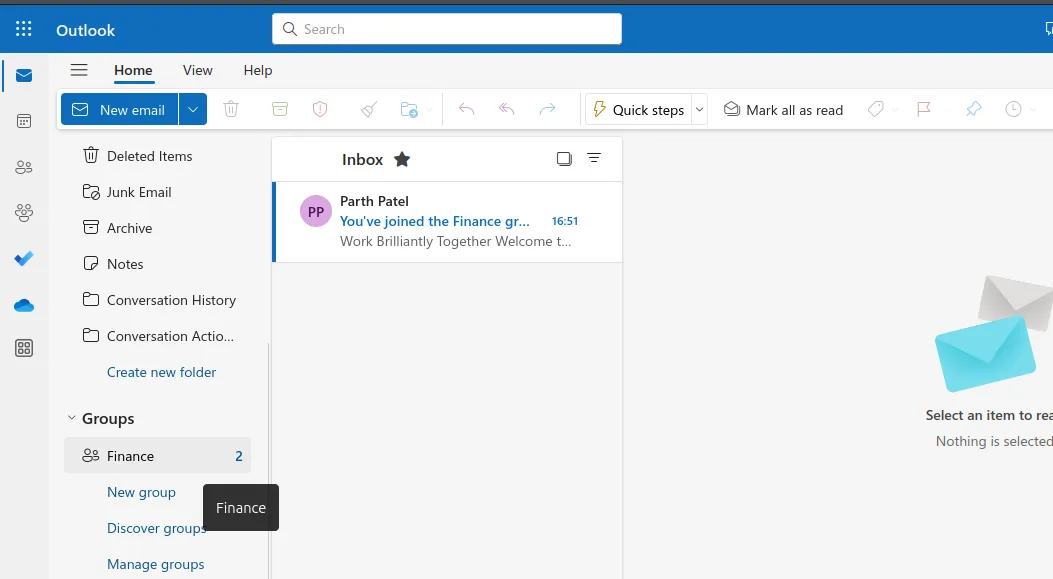
Task: Toggle the Inbox favorite star
Action: click(x=402, y=159)
